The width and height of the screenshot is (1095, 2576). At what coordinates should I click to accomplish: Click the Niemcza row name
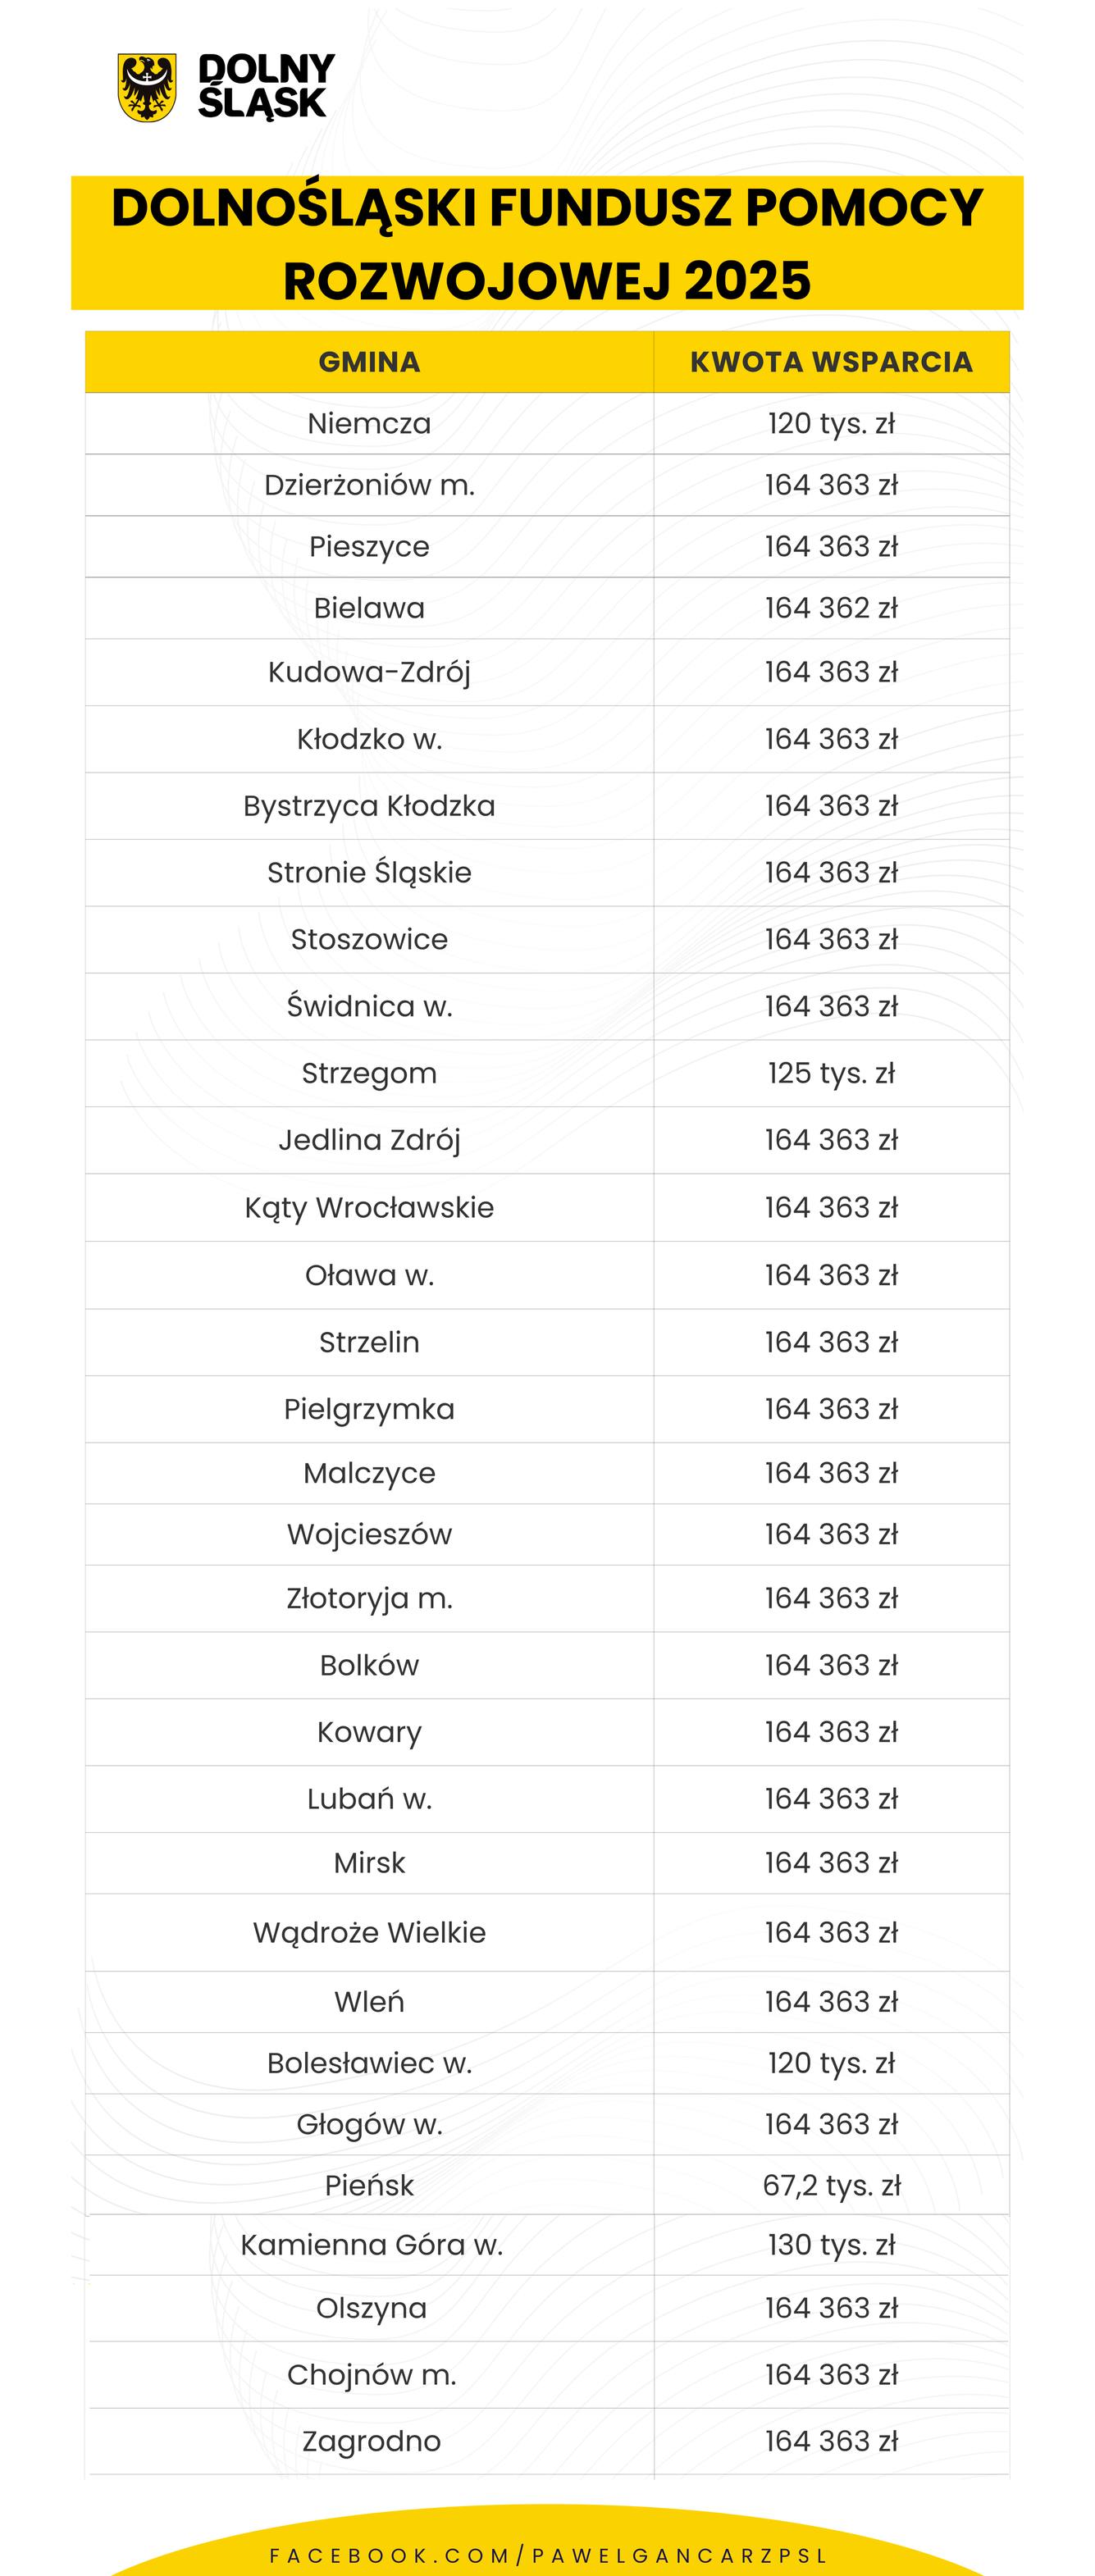point(369,424)
